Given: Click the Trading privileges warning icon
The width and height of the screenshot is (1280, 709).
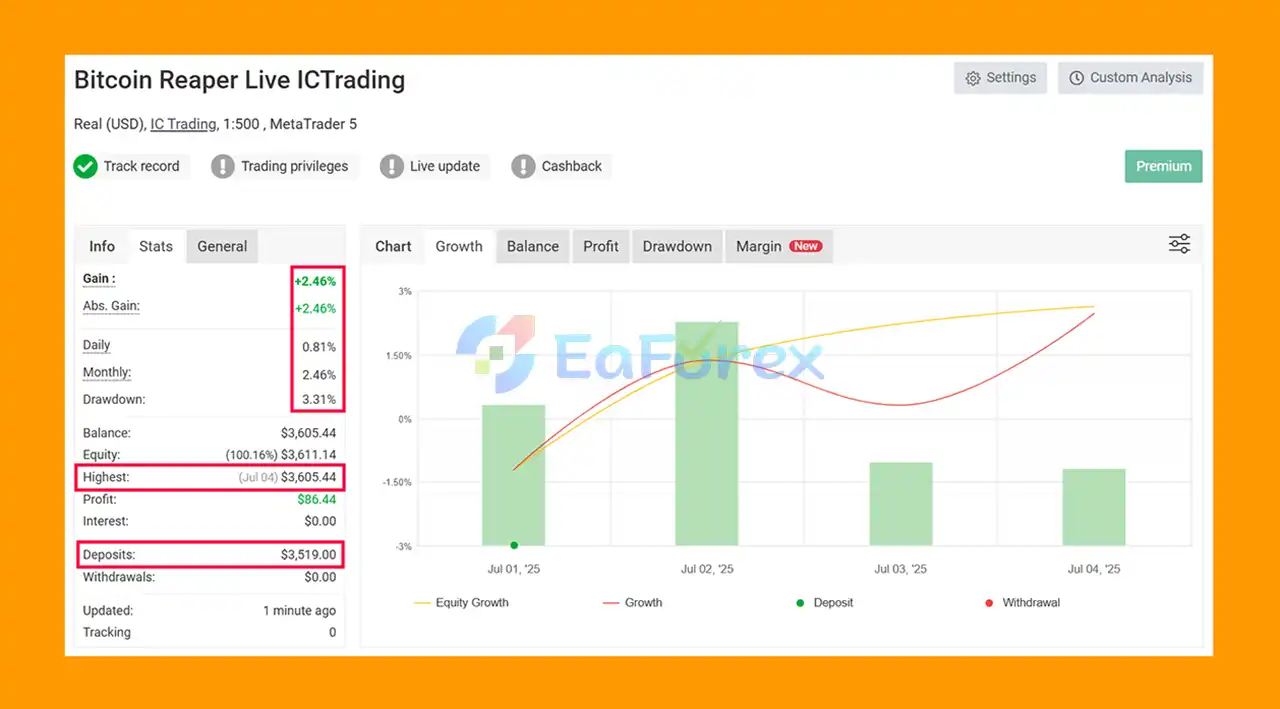Looking at the screenshot, I should (x=223, y=166).
